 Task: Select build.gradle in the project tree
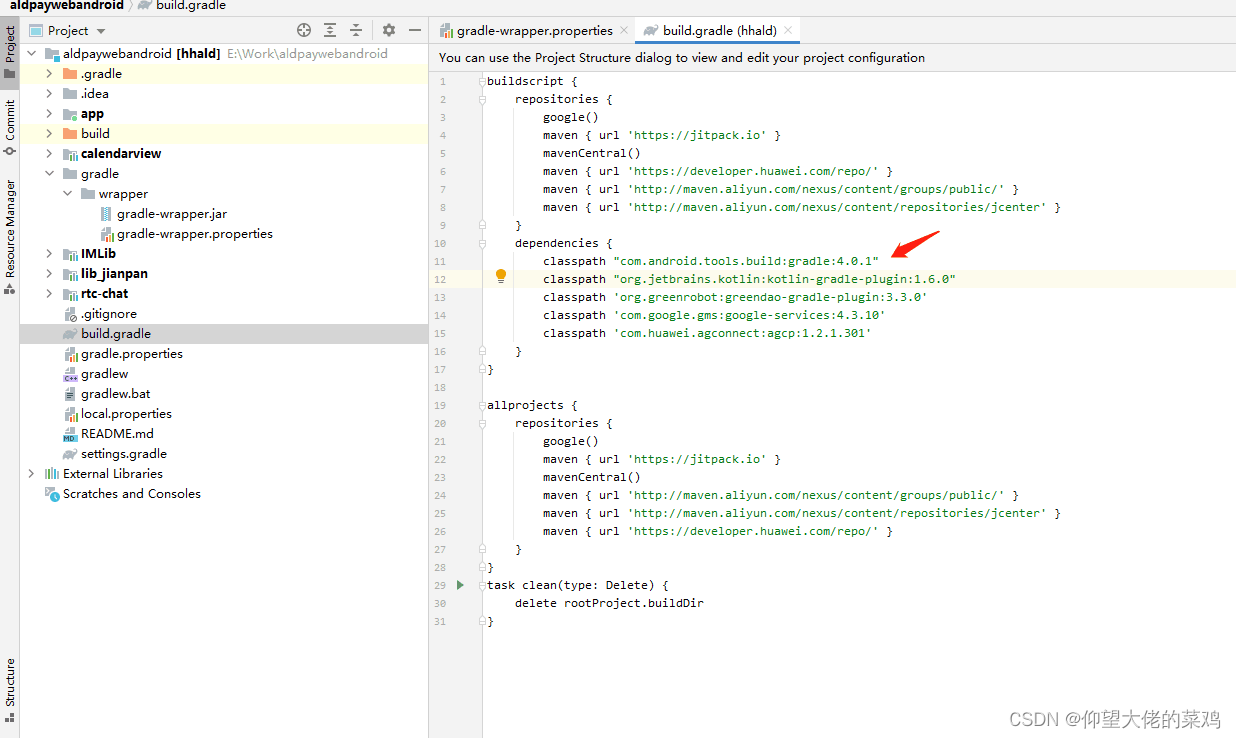pos(116,333)
